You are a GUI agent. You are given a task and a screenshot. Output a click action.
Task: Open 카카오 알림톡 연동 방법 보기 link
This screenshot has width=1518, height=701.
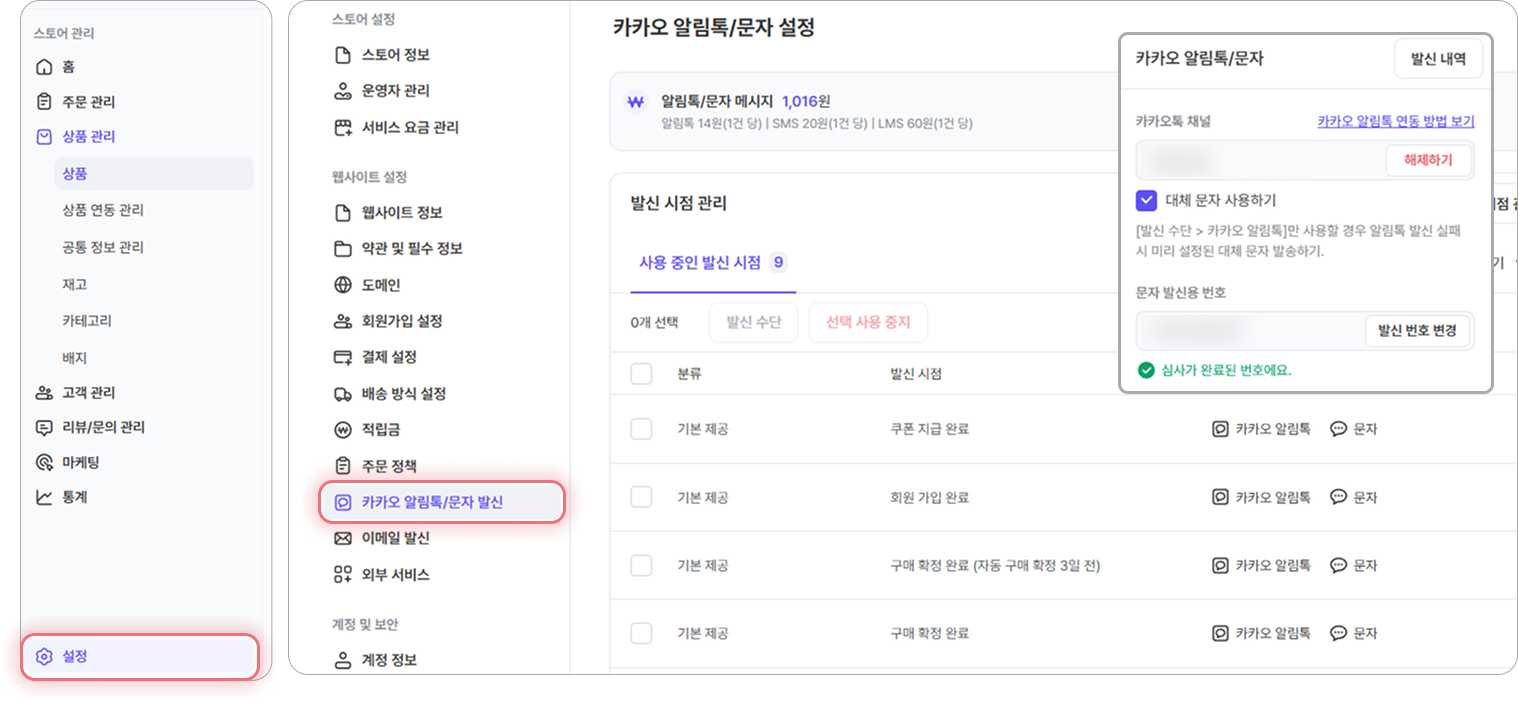point(1395,121)
